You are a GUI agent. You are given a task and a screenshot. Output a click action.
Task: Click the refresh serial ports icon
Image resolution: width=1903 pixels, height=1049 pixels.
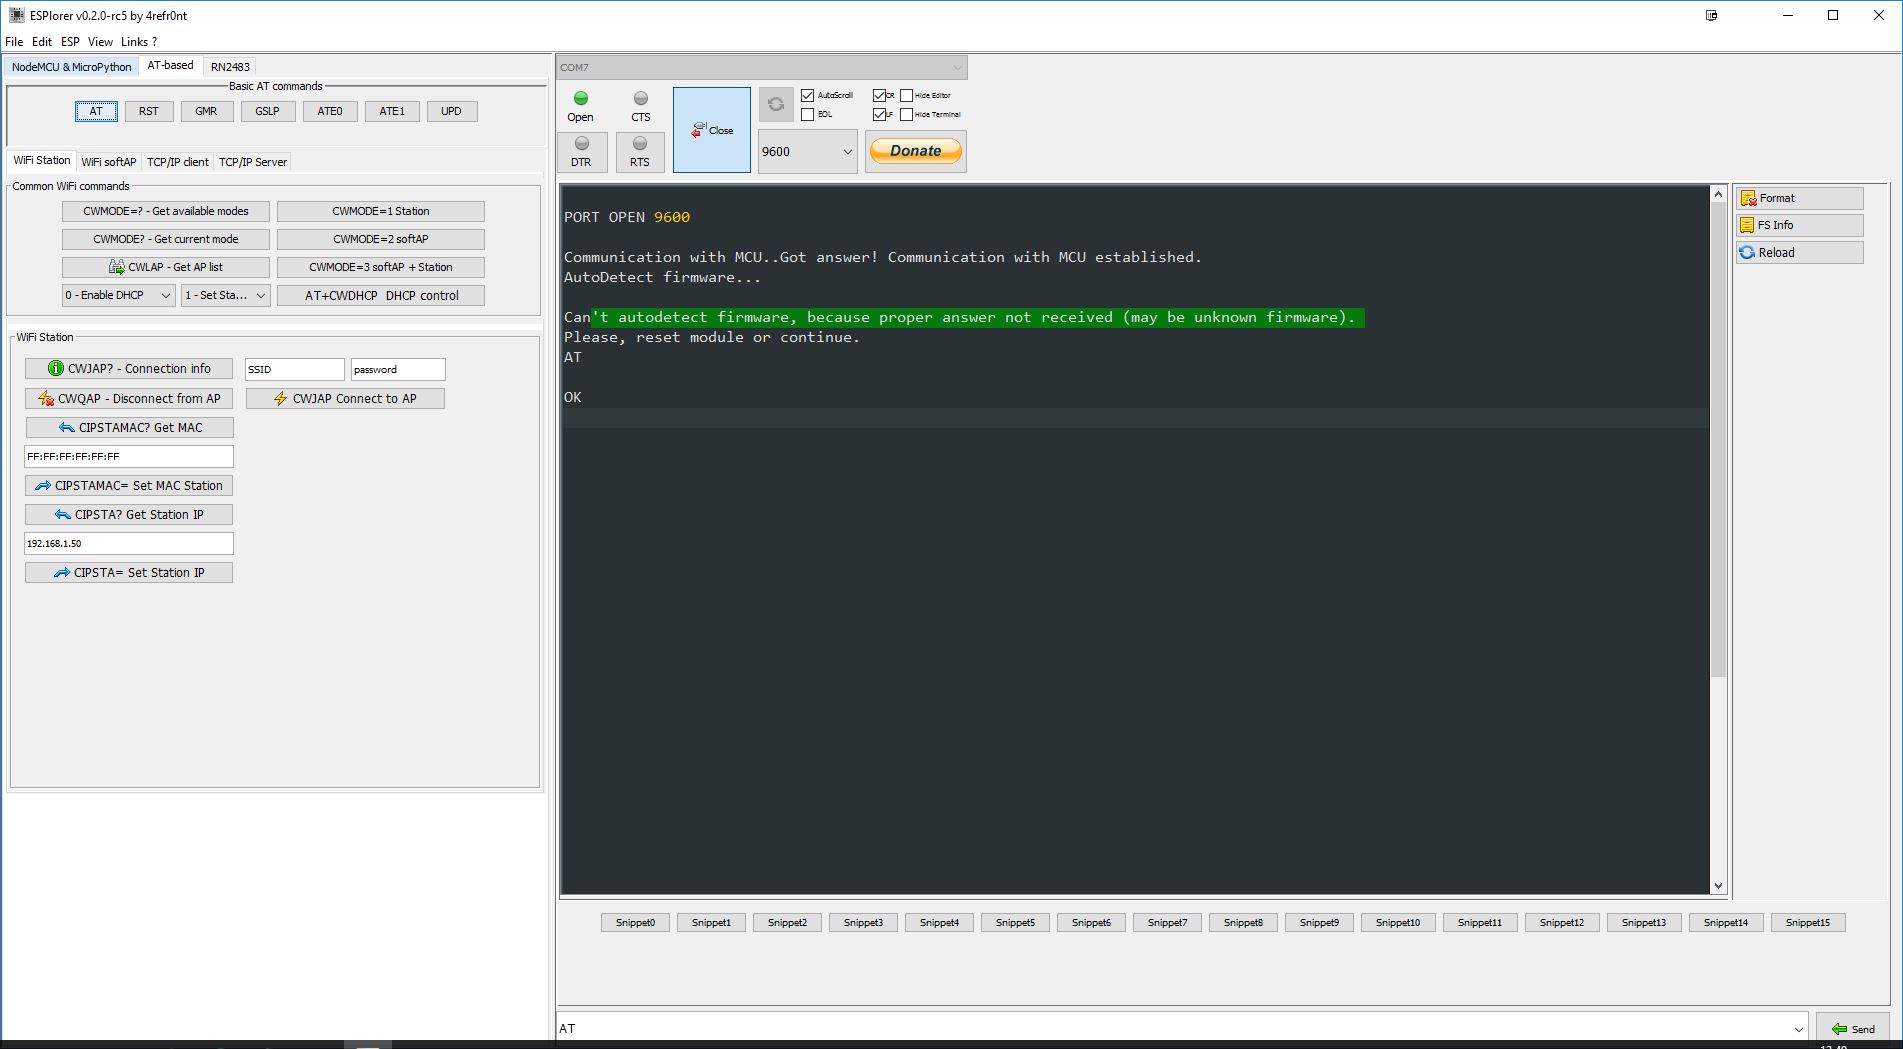click(x=776, y=104)
